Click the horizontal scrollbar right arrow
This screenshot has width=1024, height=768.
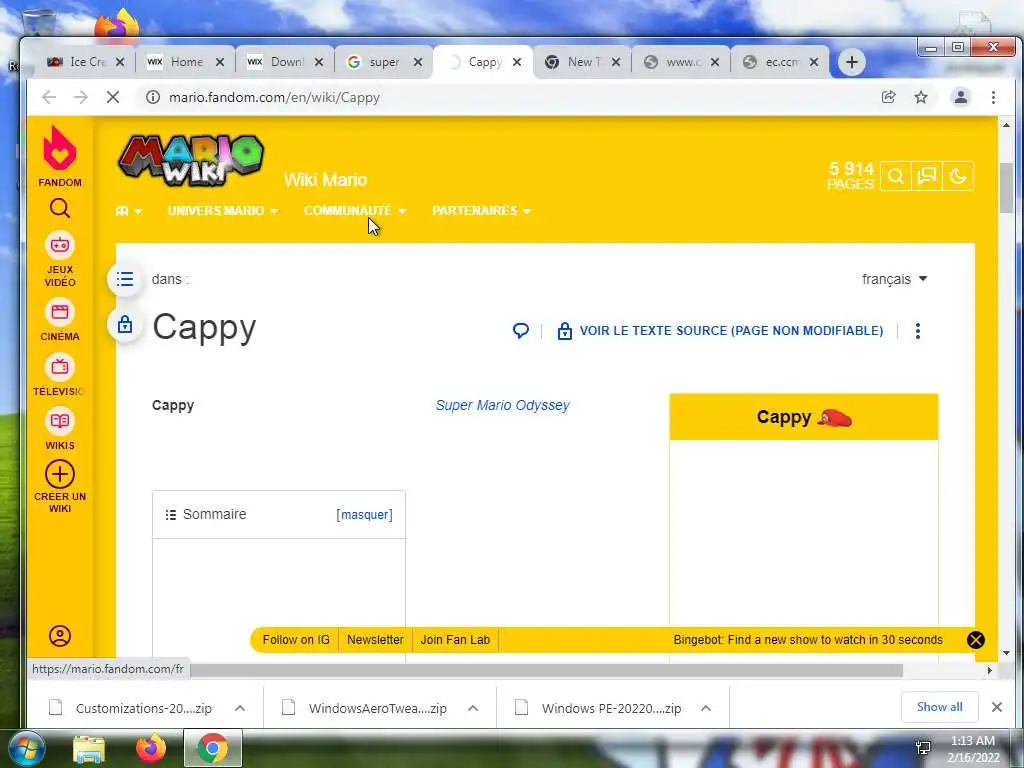click(x=989, y=670)
